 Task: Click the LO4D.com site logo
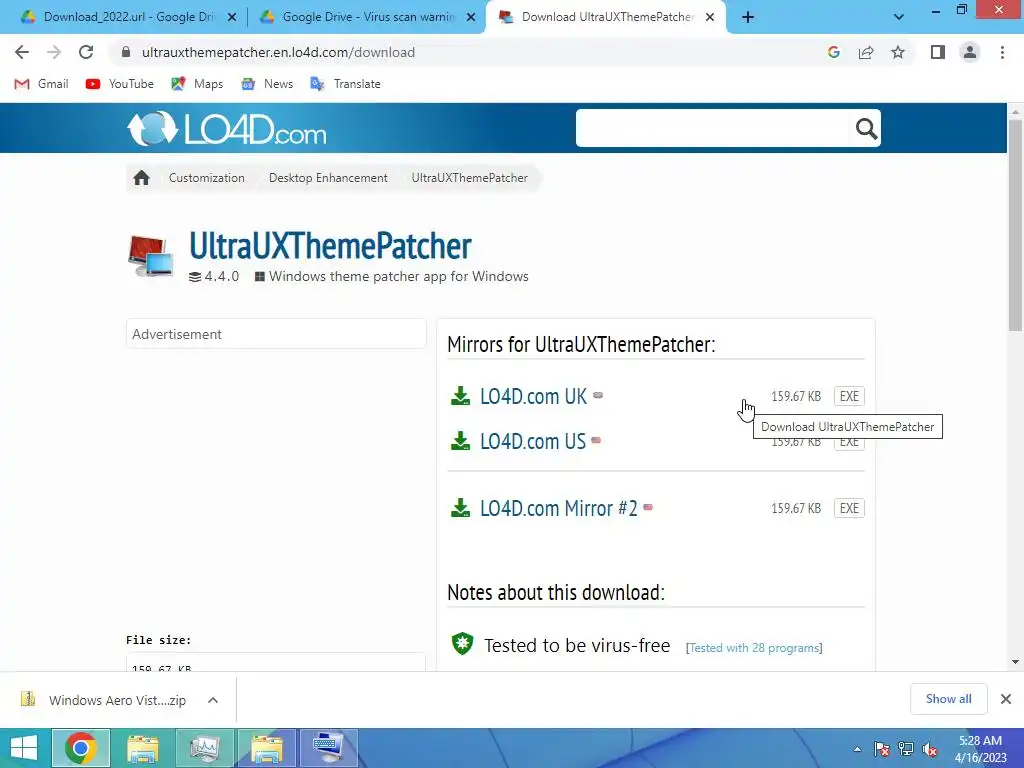226,129
